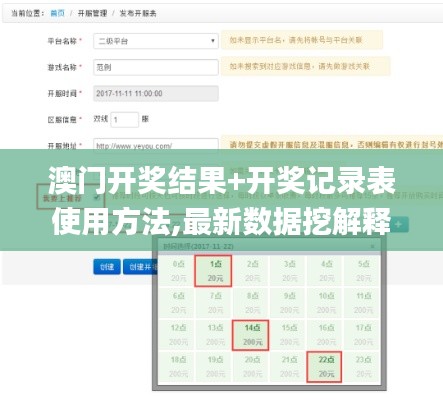Close the 时间选择 popup with the X icon

click(x=373, y=247)
